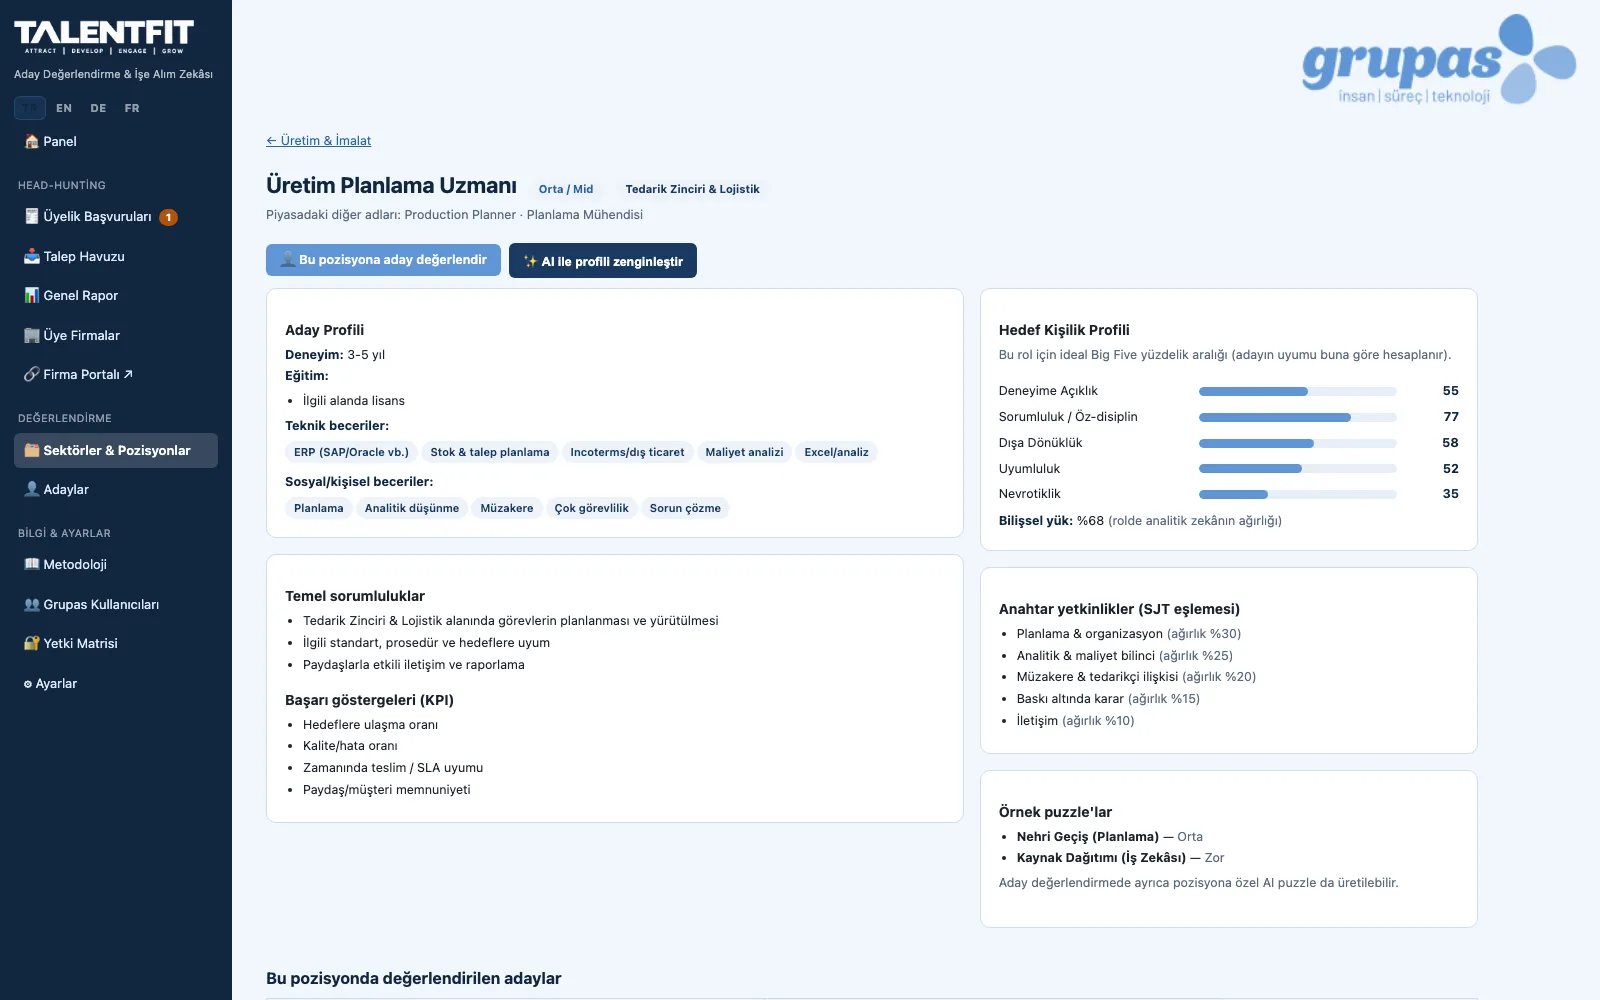Click Bu pozisyona aday değerlendir button

click(383, 260)
